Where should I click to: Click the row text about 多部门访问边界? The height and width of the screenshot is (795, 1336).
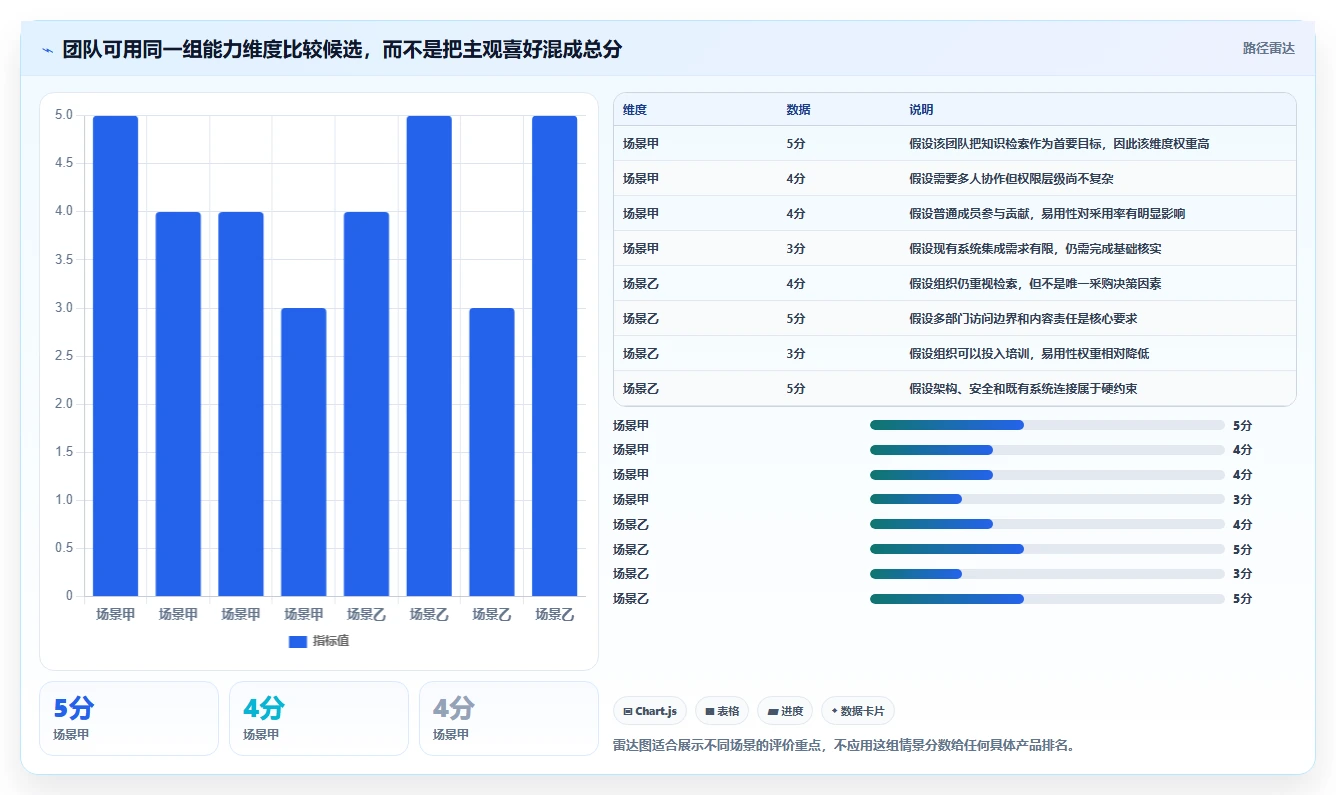pyautogui.click(x=1023, y=319)
